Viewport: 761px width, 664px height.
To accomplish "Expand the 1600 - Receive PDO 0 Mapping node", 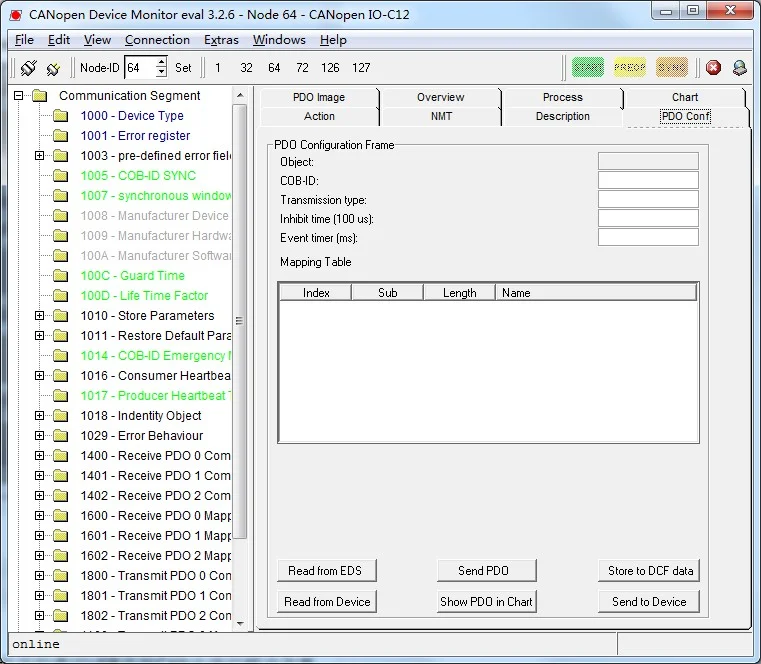I will pos(39,515).
